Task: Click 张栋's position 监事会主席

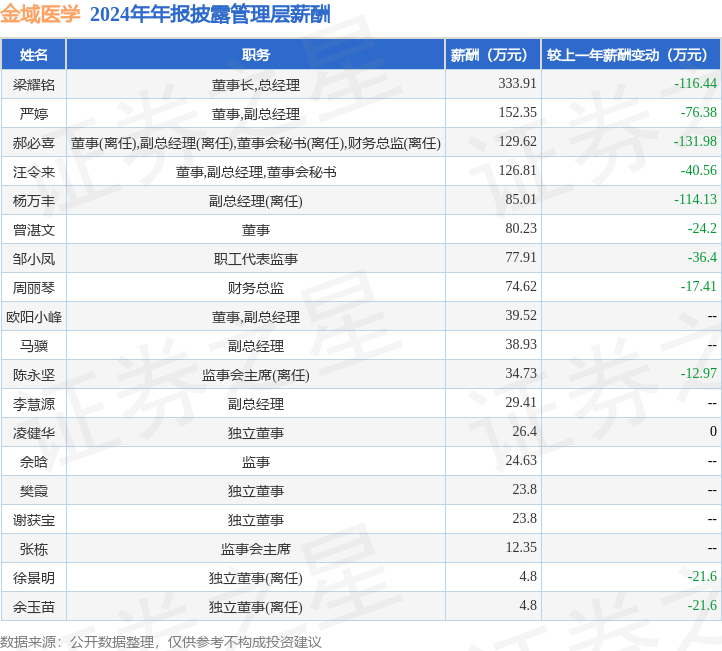Action: pyautogui.click(x=256, y=549)
